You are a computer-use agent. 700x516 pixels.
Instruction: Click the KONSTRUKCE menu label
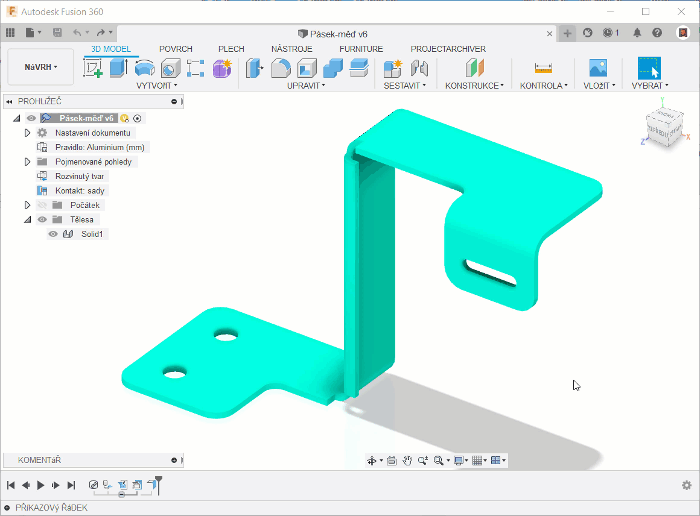475,86
